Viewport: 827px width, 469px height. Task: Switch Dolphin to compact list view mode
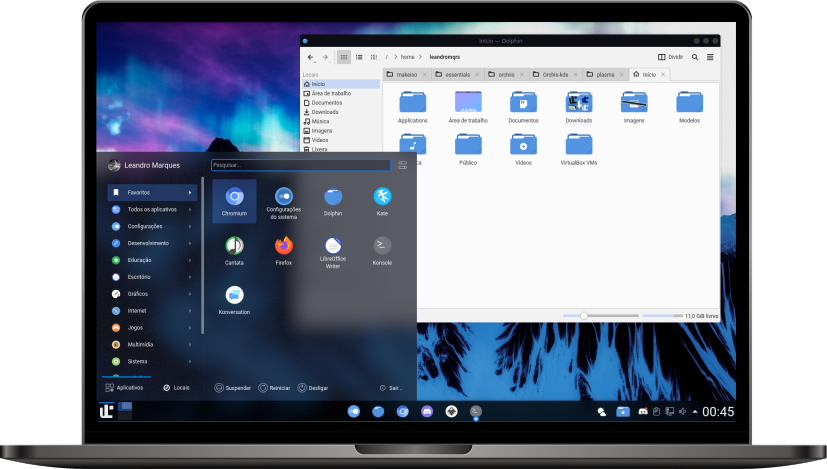(359, 57)
